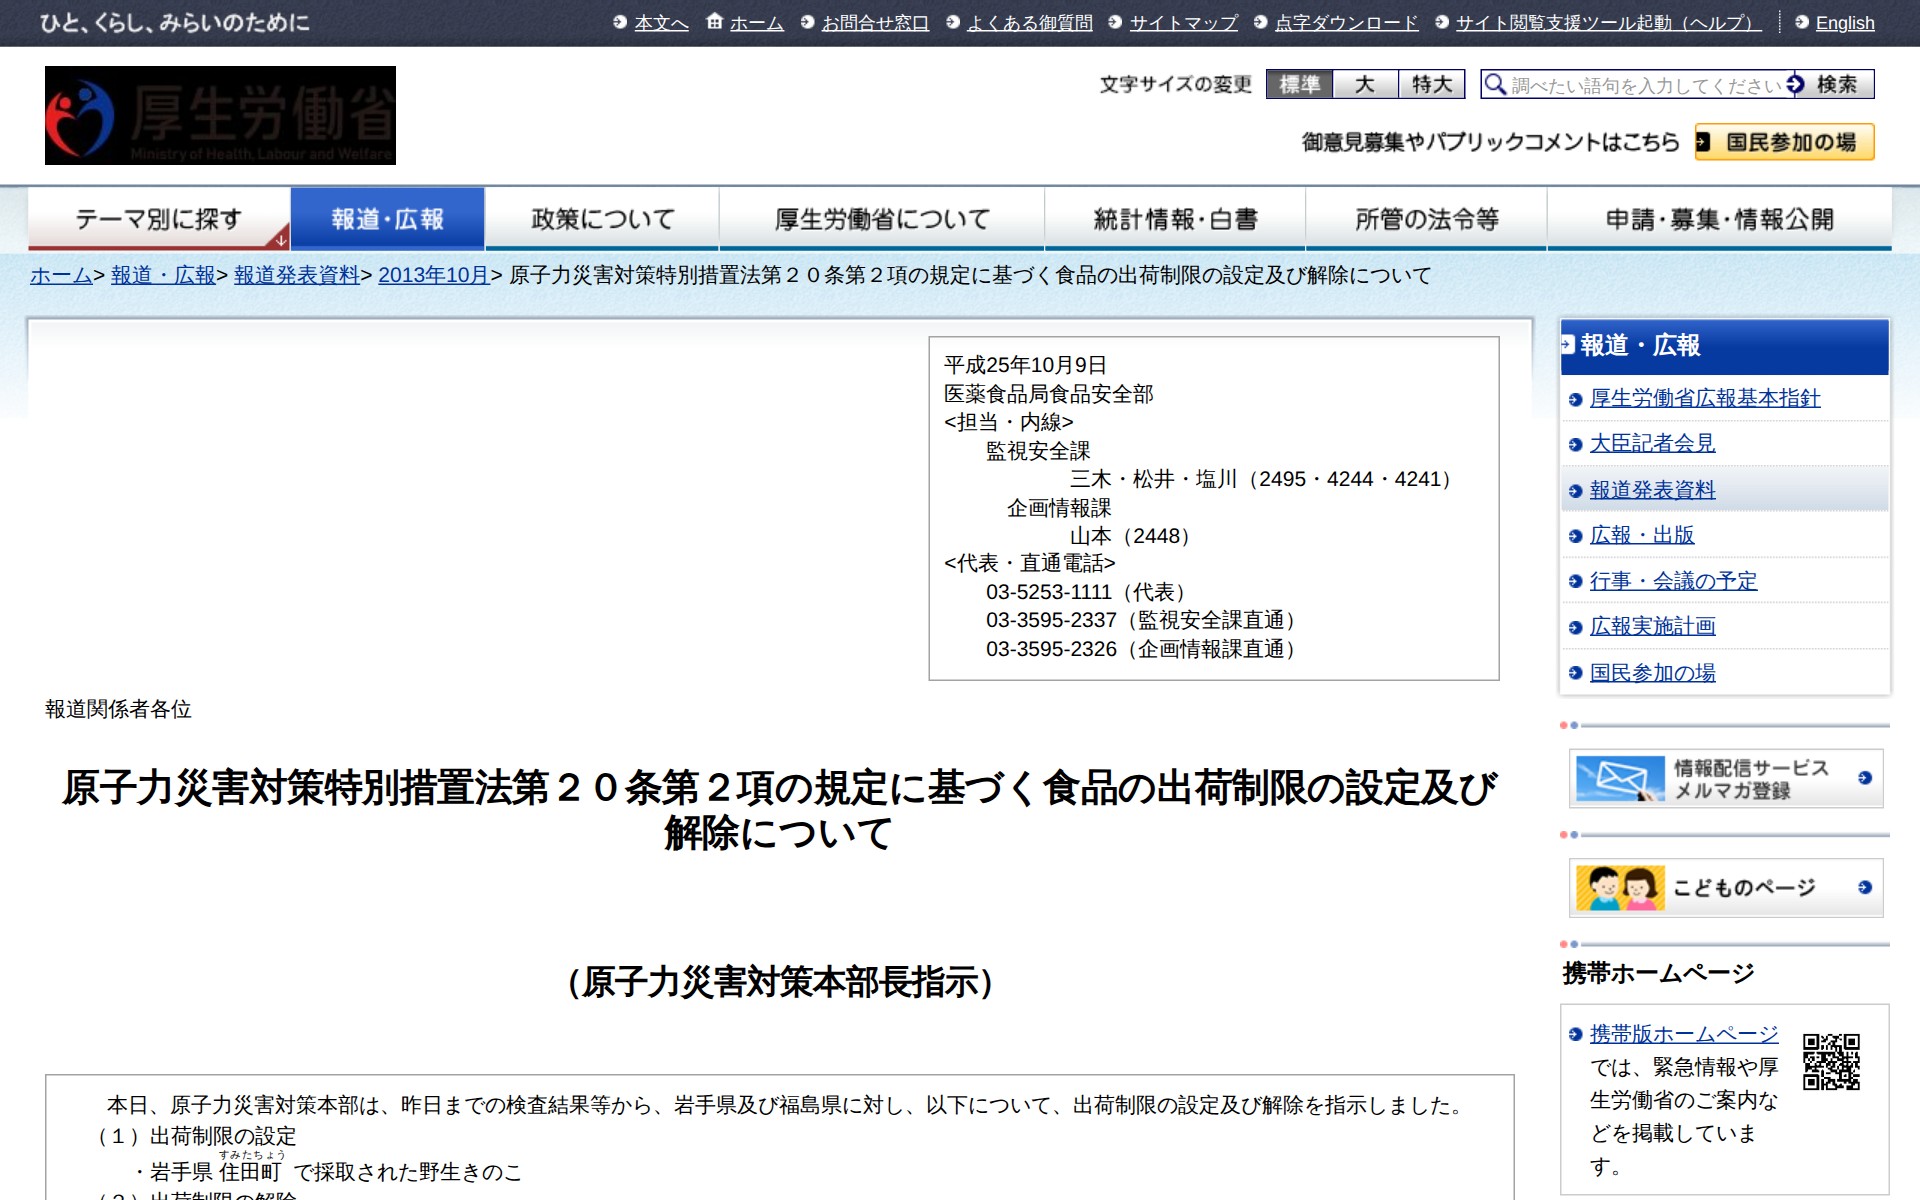Click the arrow icon beside 検索

1796,84
